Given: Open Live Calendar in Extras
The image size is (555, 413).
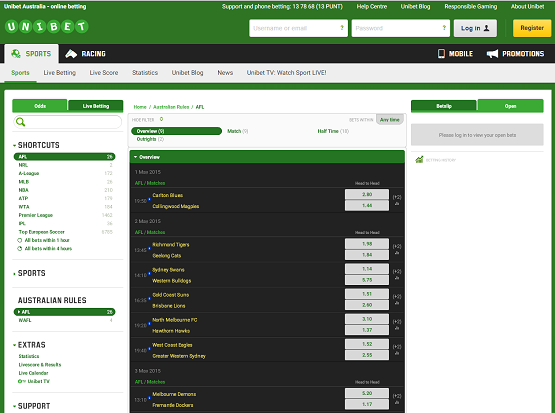Looking at the screenshot, I should pyautogui.click(x=33, y=373).
